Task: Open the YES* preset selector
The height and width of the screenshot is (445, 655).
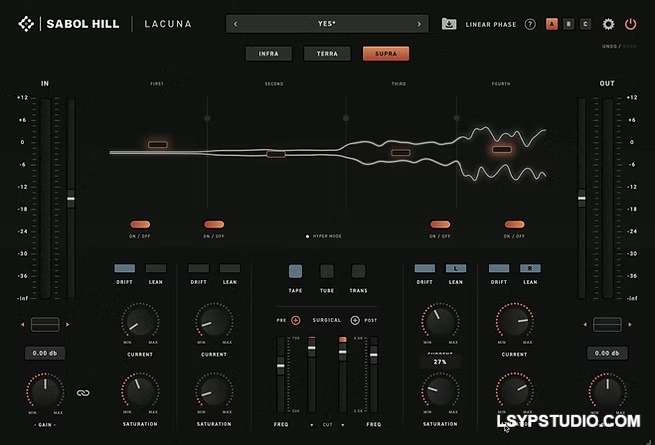Action: coord(327,24)
